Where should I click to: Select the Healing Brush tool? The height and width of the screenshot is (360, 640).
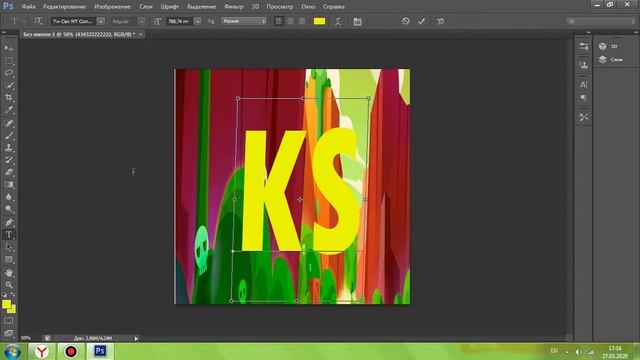pyautogui.click(x=9, y=123)
